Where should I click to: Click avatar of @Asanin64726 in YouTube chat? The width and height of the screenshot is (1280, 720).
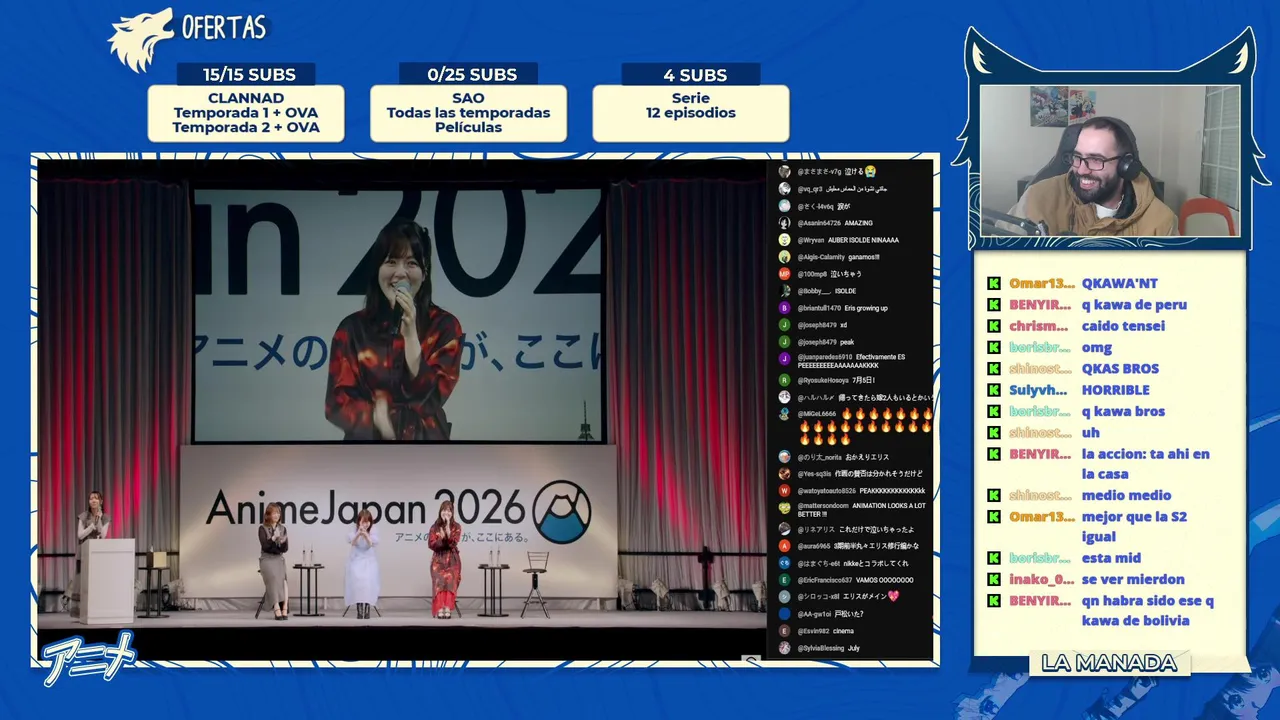click(785, 223)
